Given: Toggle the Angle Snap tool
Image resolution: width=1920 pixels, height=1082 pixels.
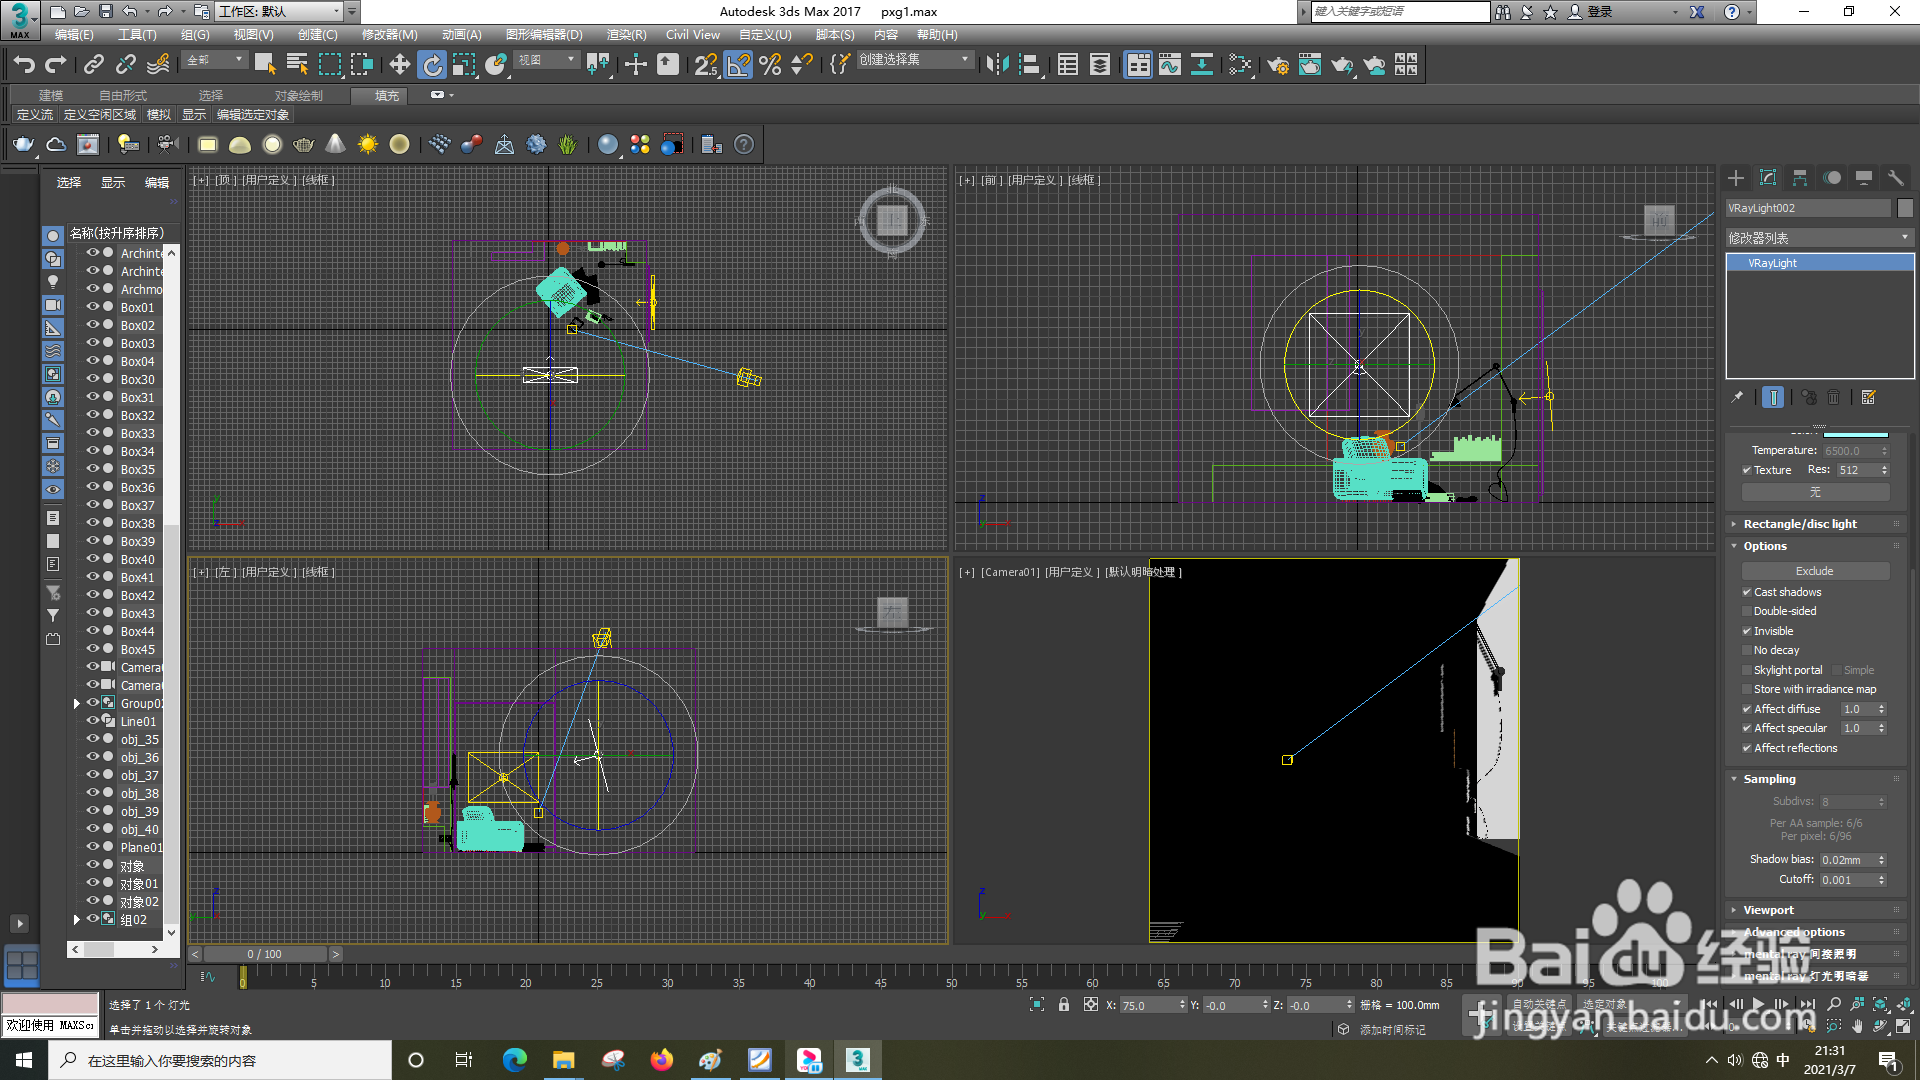Looking at the screenshot, I should (x=738, y=65).
